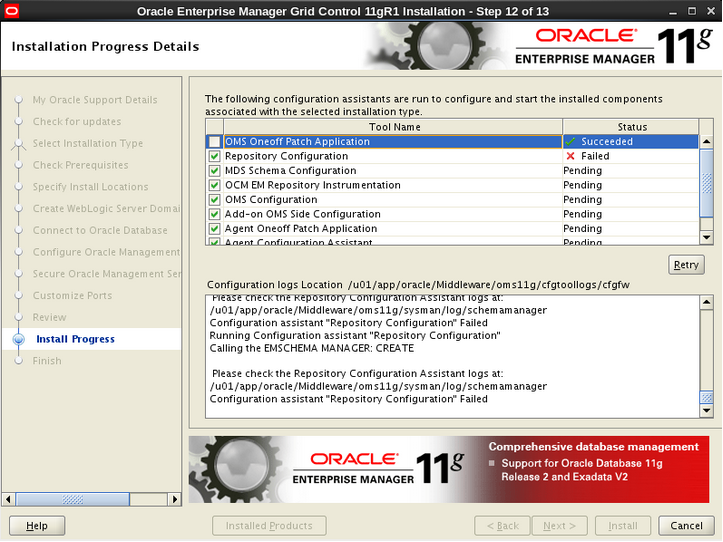This screenshot has height=542, width=723.
Task: Click the Help button
Action: pyautogui.click(x=37, y=525)
